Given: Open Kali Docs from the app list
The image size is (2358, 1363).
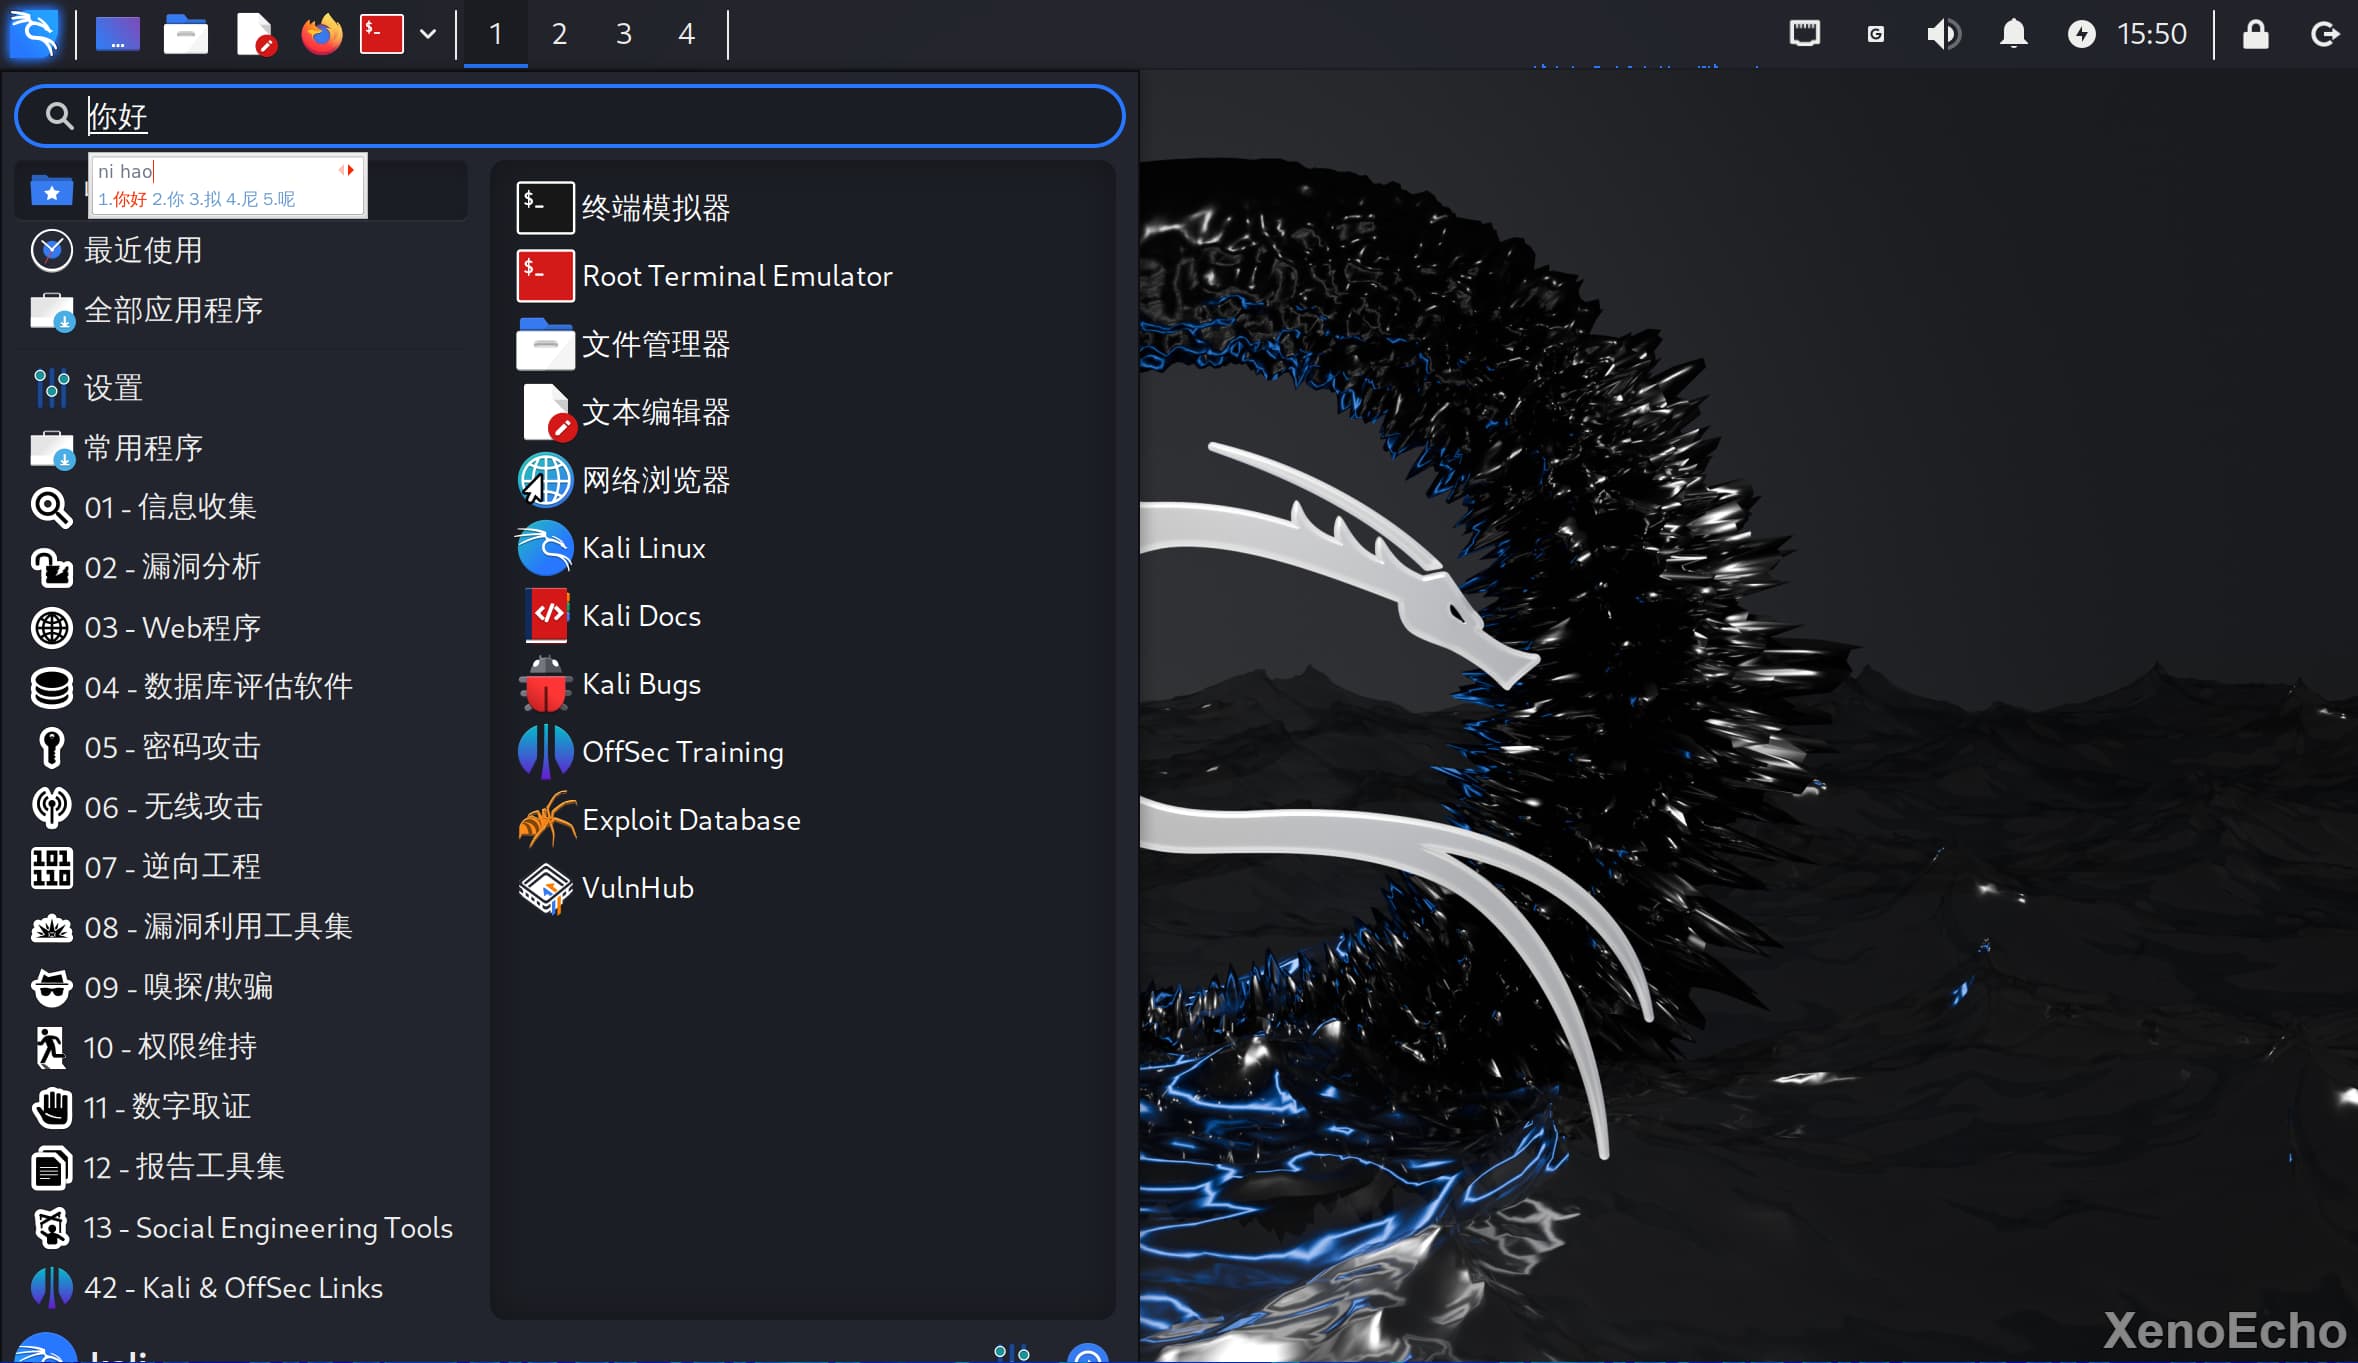Looking at the screenshot, I should click(x=640, y=616).
